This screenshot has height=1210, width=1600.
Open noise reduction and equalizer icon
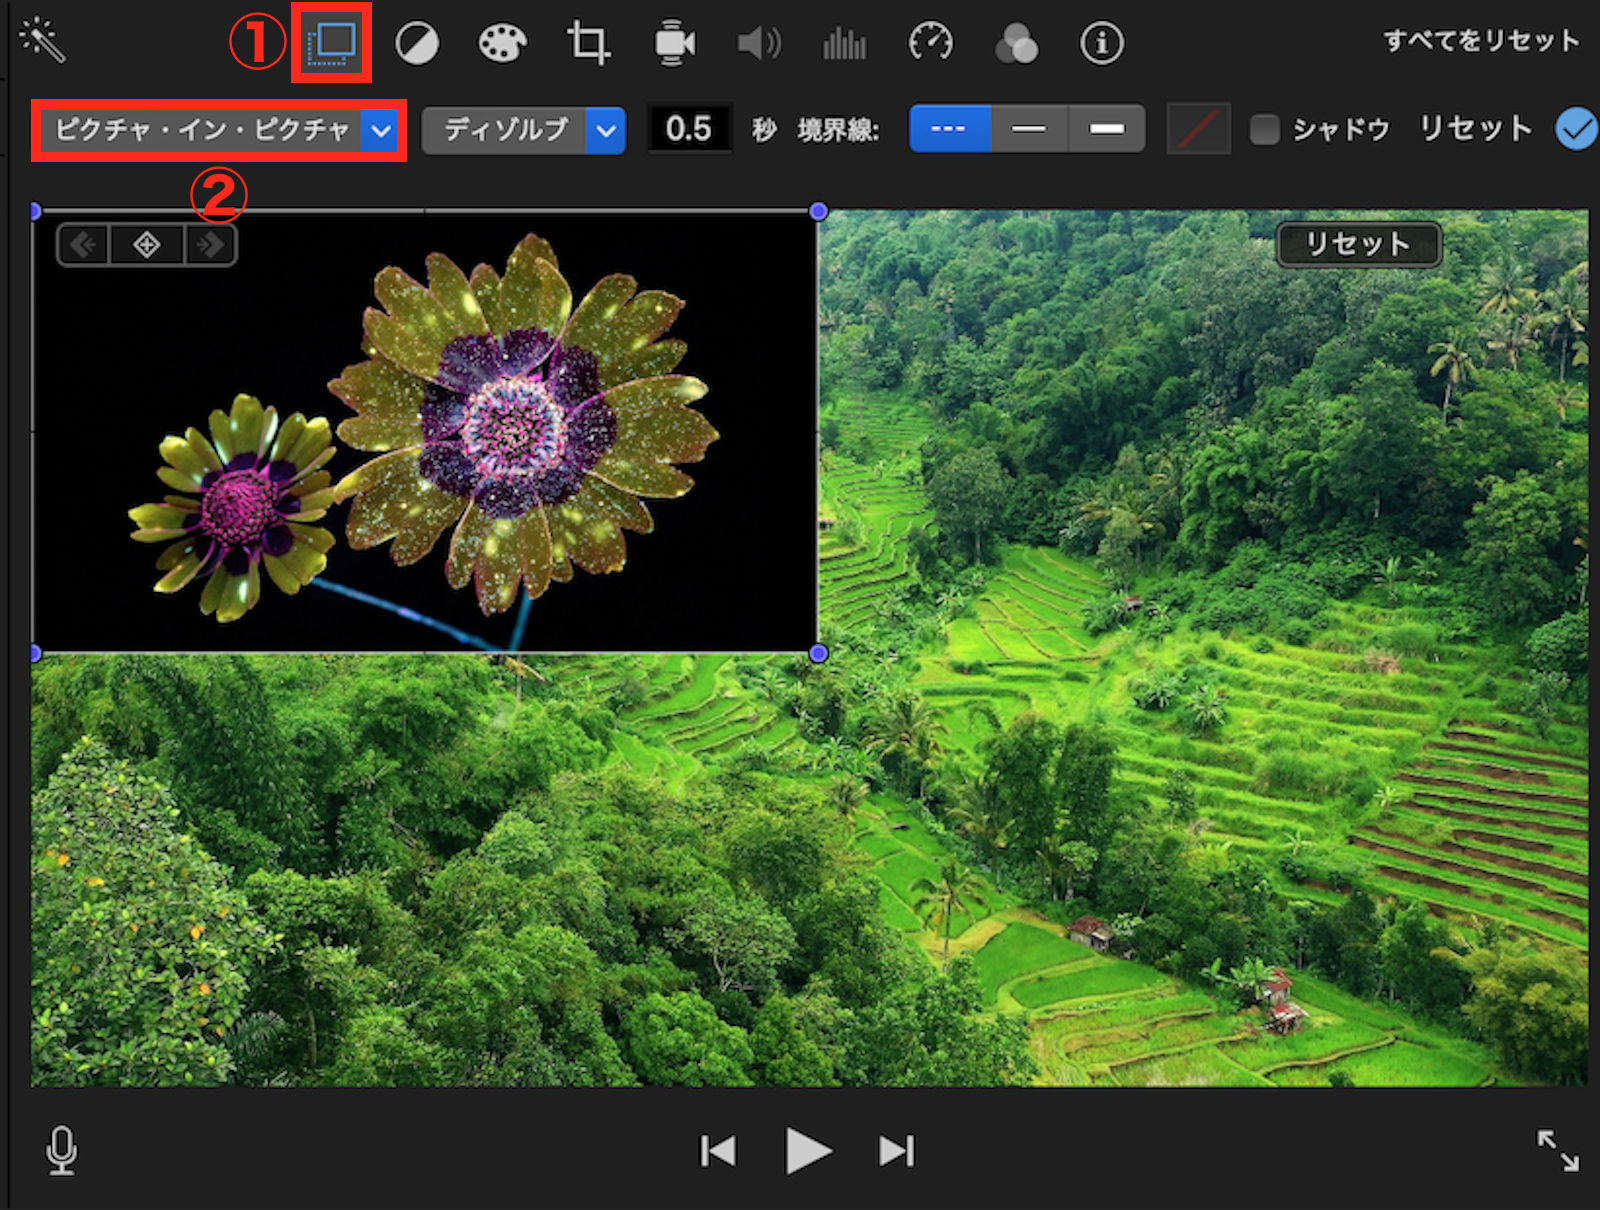(x=845, y=44)
